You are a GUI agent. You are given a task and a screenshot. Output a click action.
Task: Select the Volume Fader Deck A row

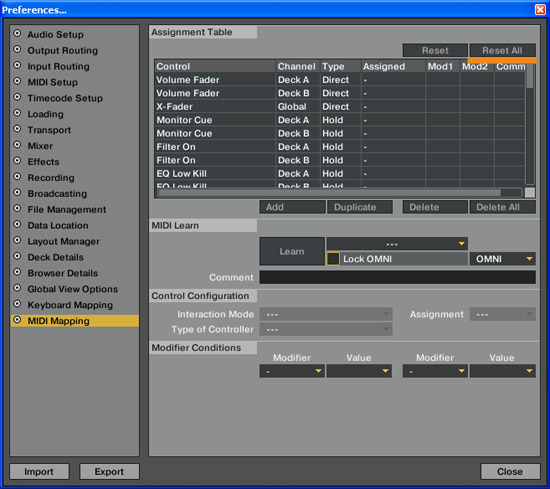[x=340, y=80]
